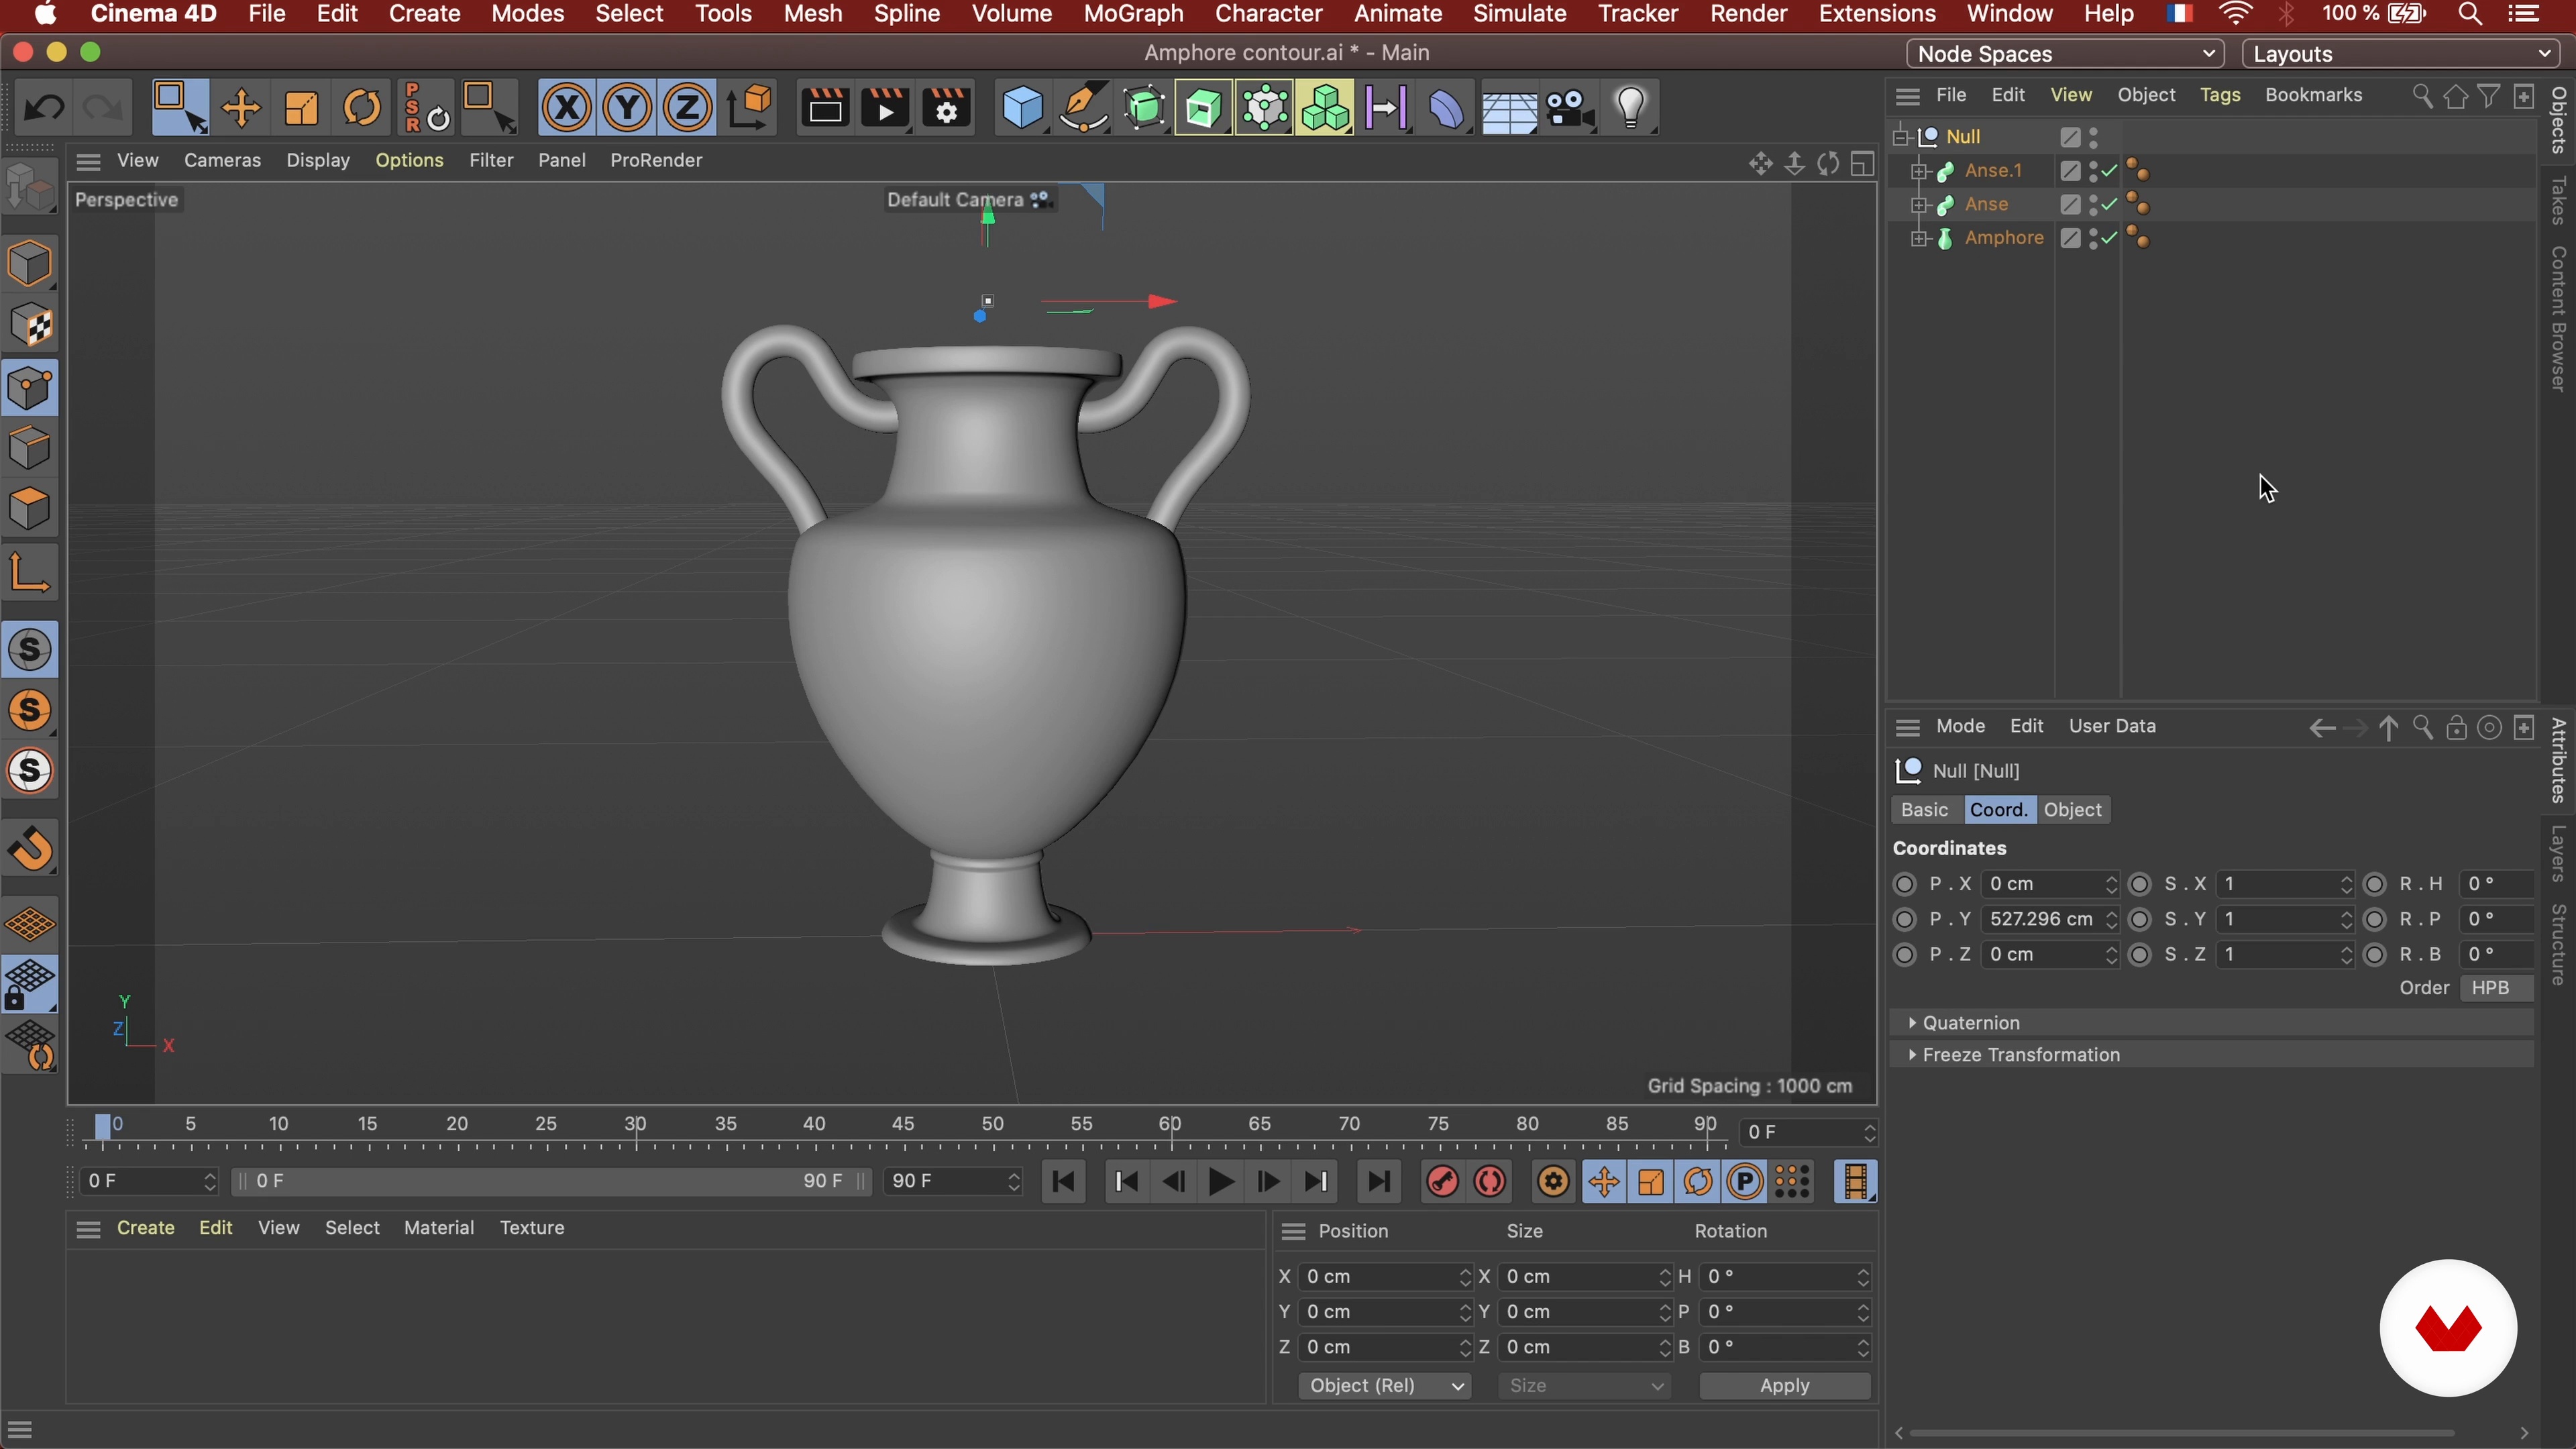Toggle Position keyframe recording
This screenshot has height=1449, width=2576.
[x=1603, y=1182]
